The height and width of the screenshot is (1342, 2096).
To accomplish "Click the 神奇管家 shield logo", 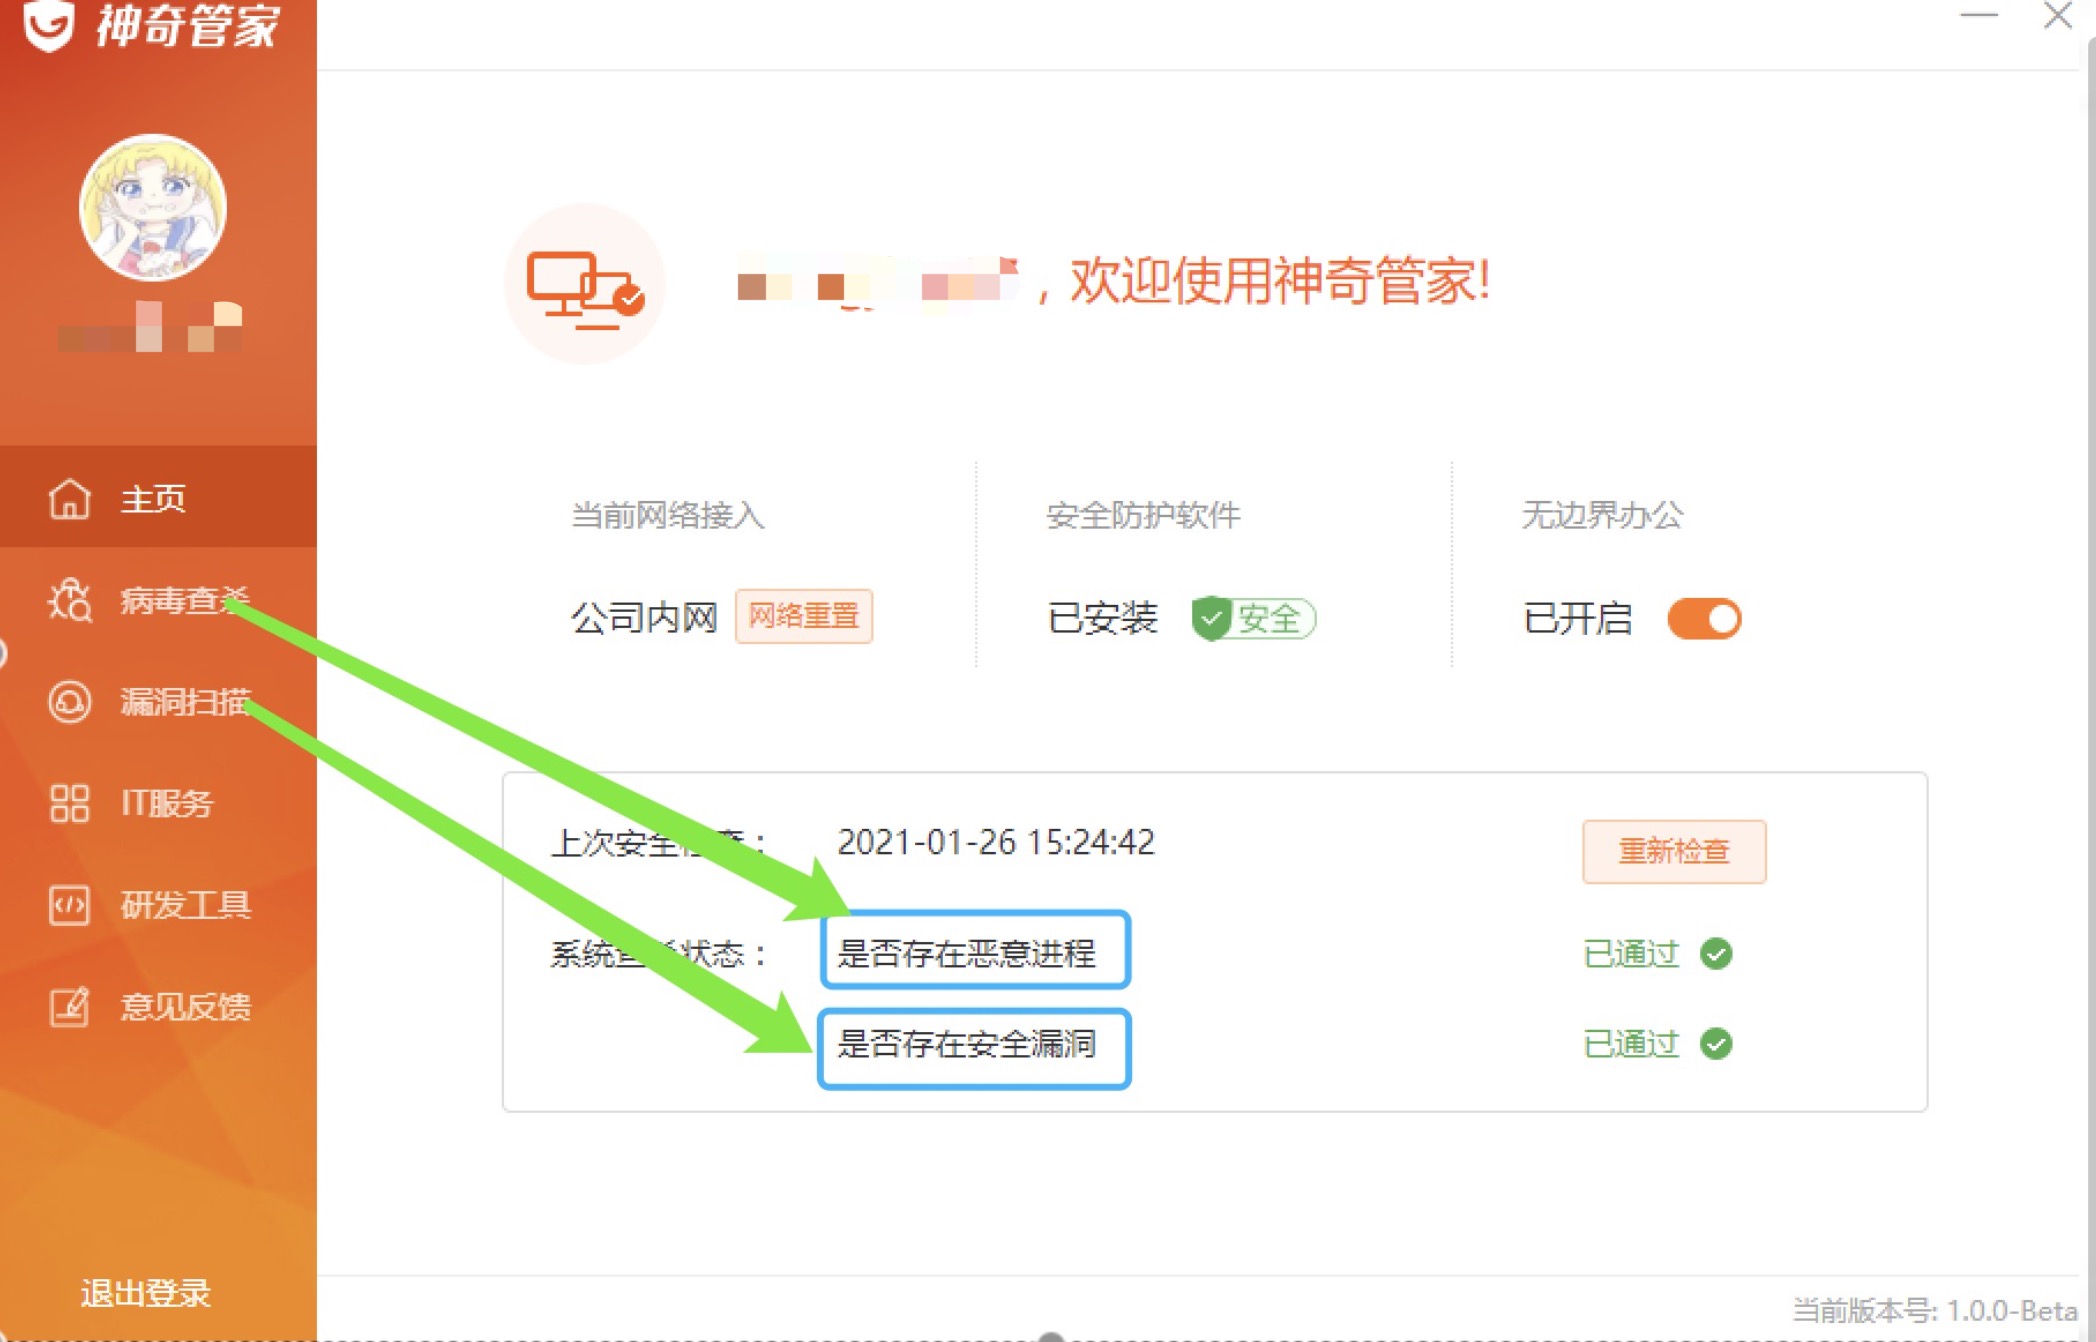I will 49,24.
